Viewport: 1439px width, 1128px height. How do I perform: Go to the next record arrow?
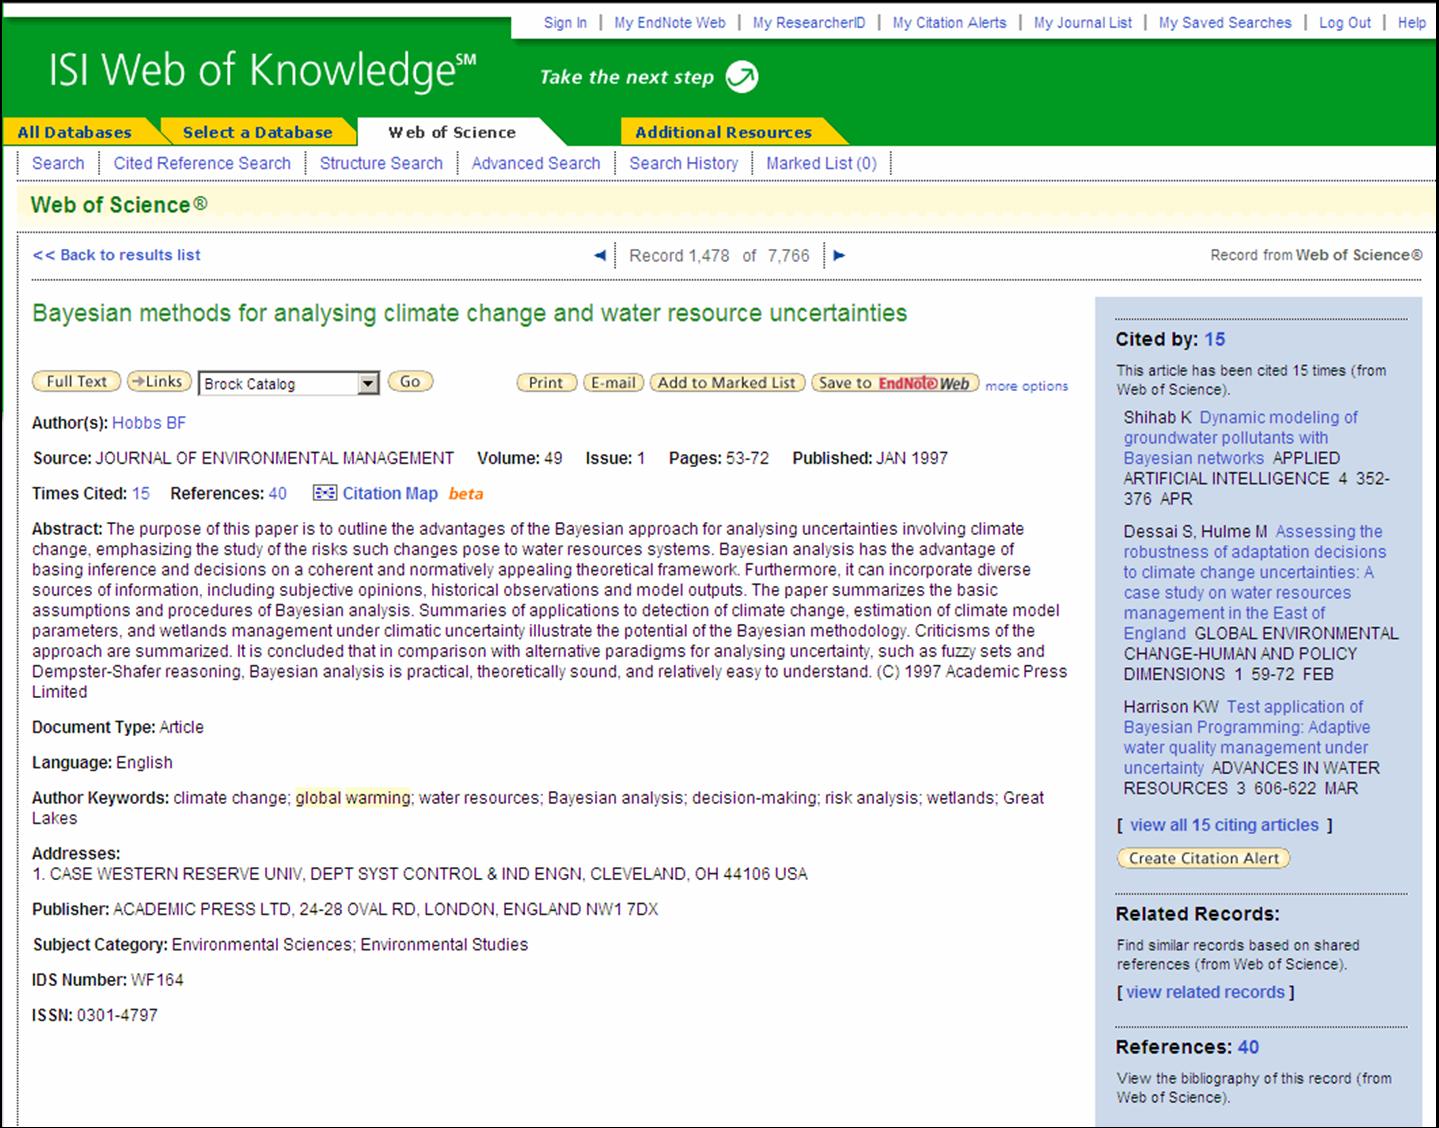pos(839,255)
